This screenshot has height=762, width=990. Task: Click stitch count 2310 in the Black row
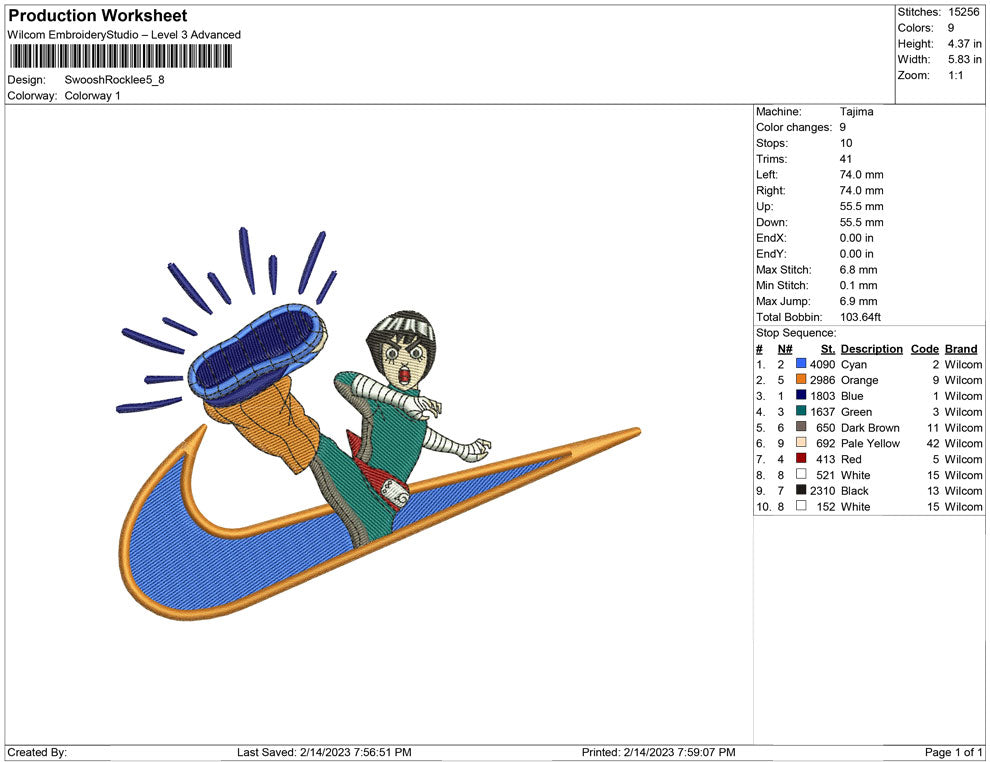click(822, 491)
